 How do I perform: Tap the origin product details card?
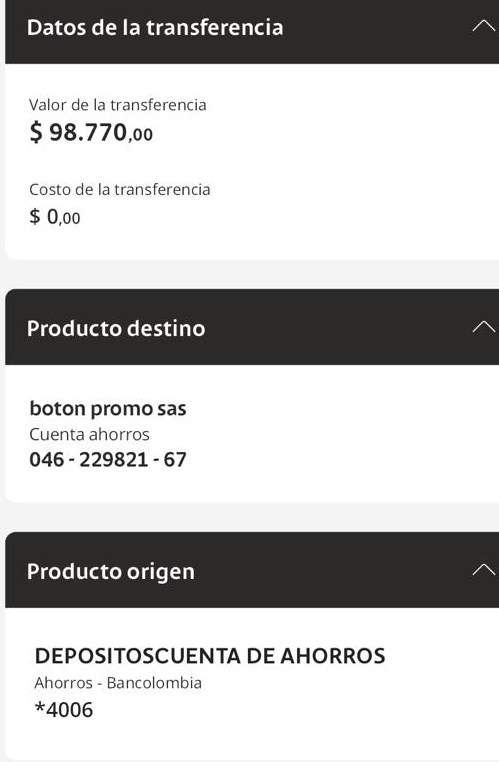click(252, 684)
